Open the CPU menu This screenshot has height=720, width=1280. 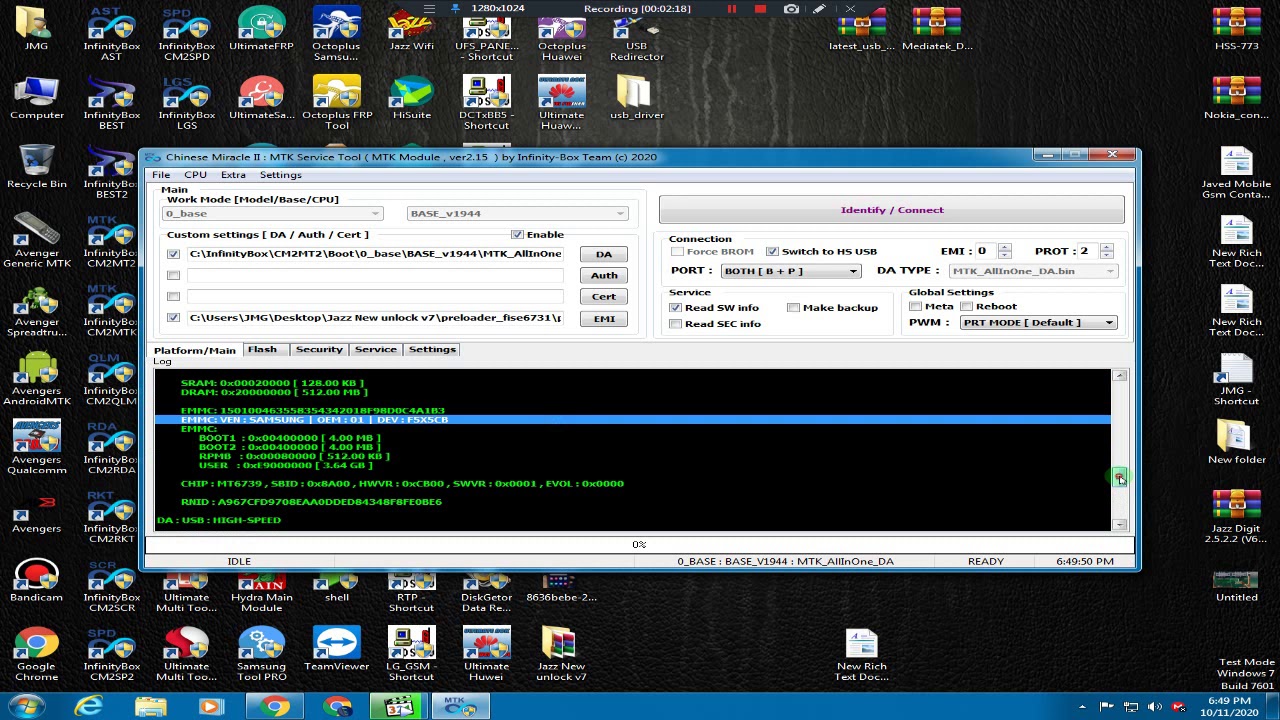click(195, 175)
